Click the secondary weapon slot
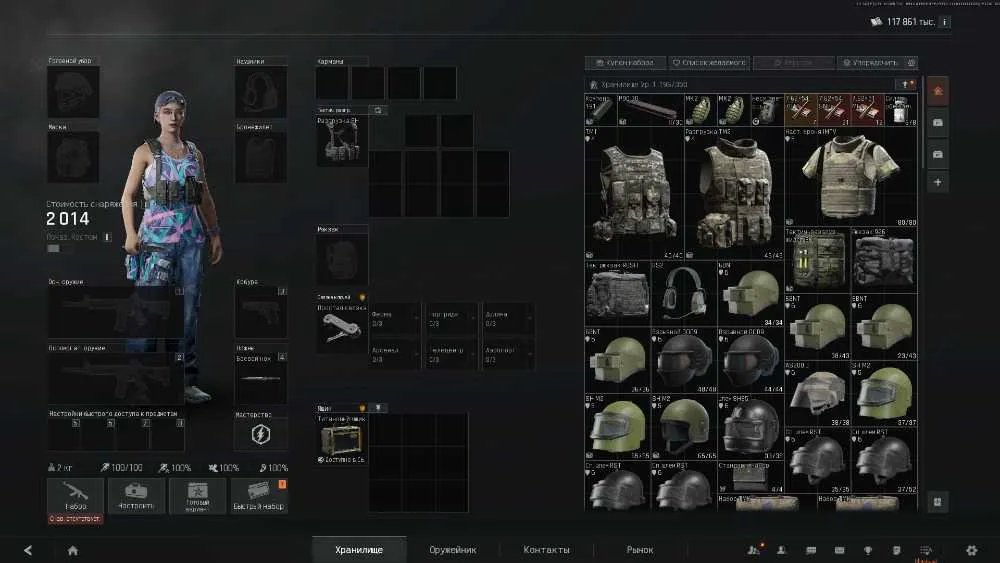The width and height of the screenshot is (1000, 563). tap(116, 379)
